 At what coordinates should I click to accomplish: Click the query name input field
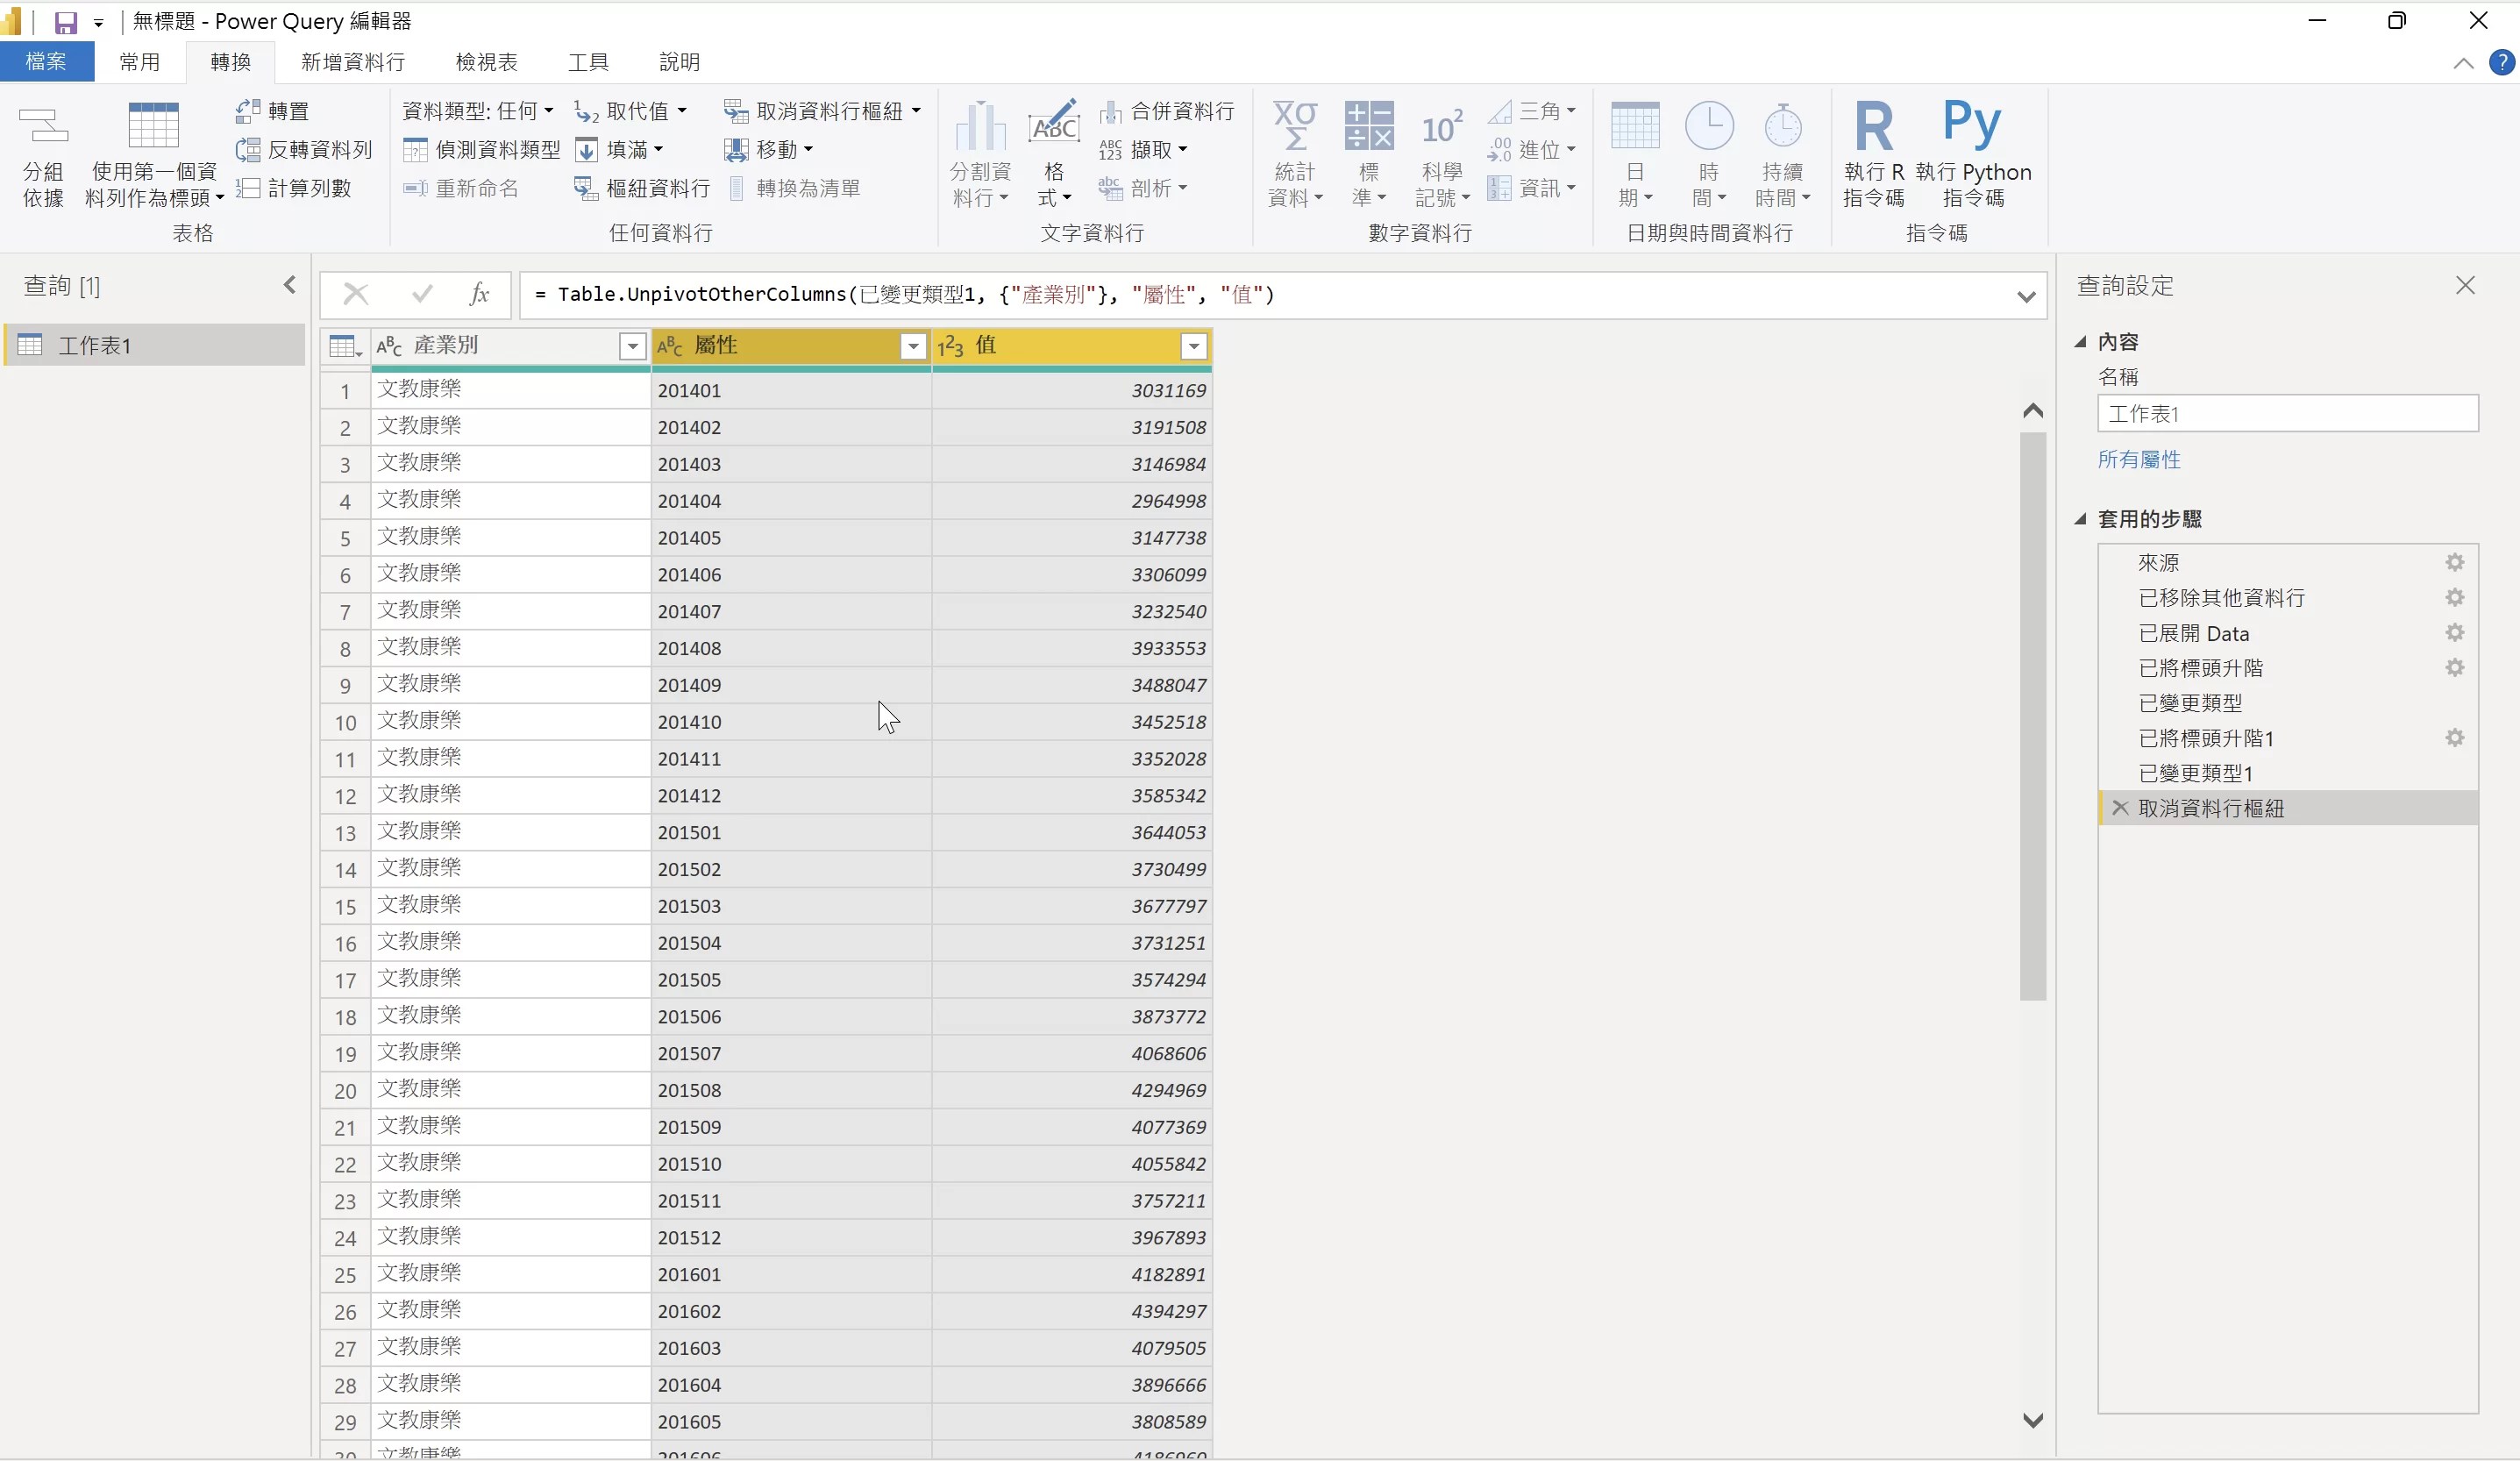(2286, 414)
